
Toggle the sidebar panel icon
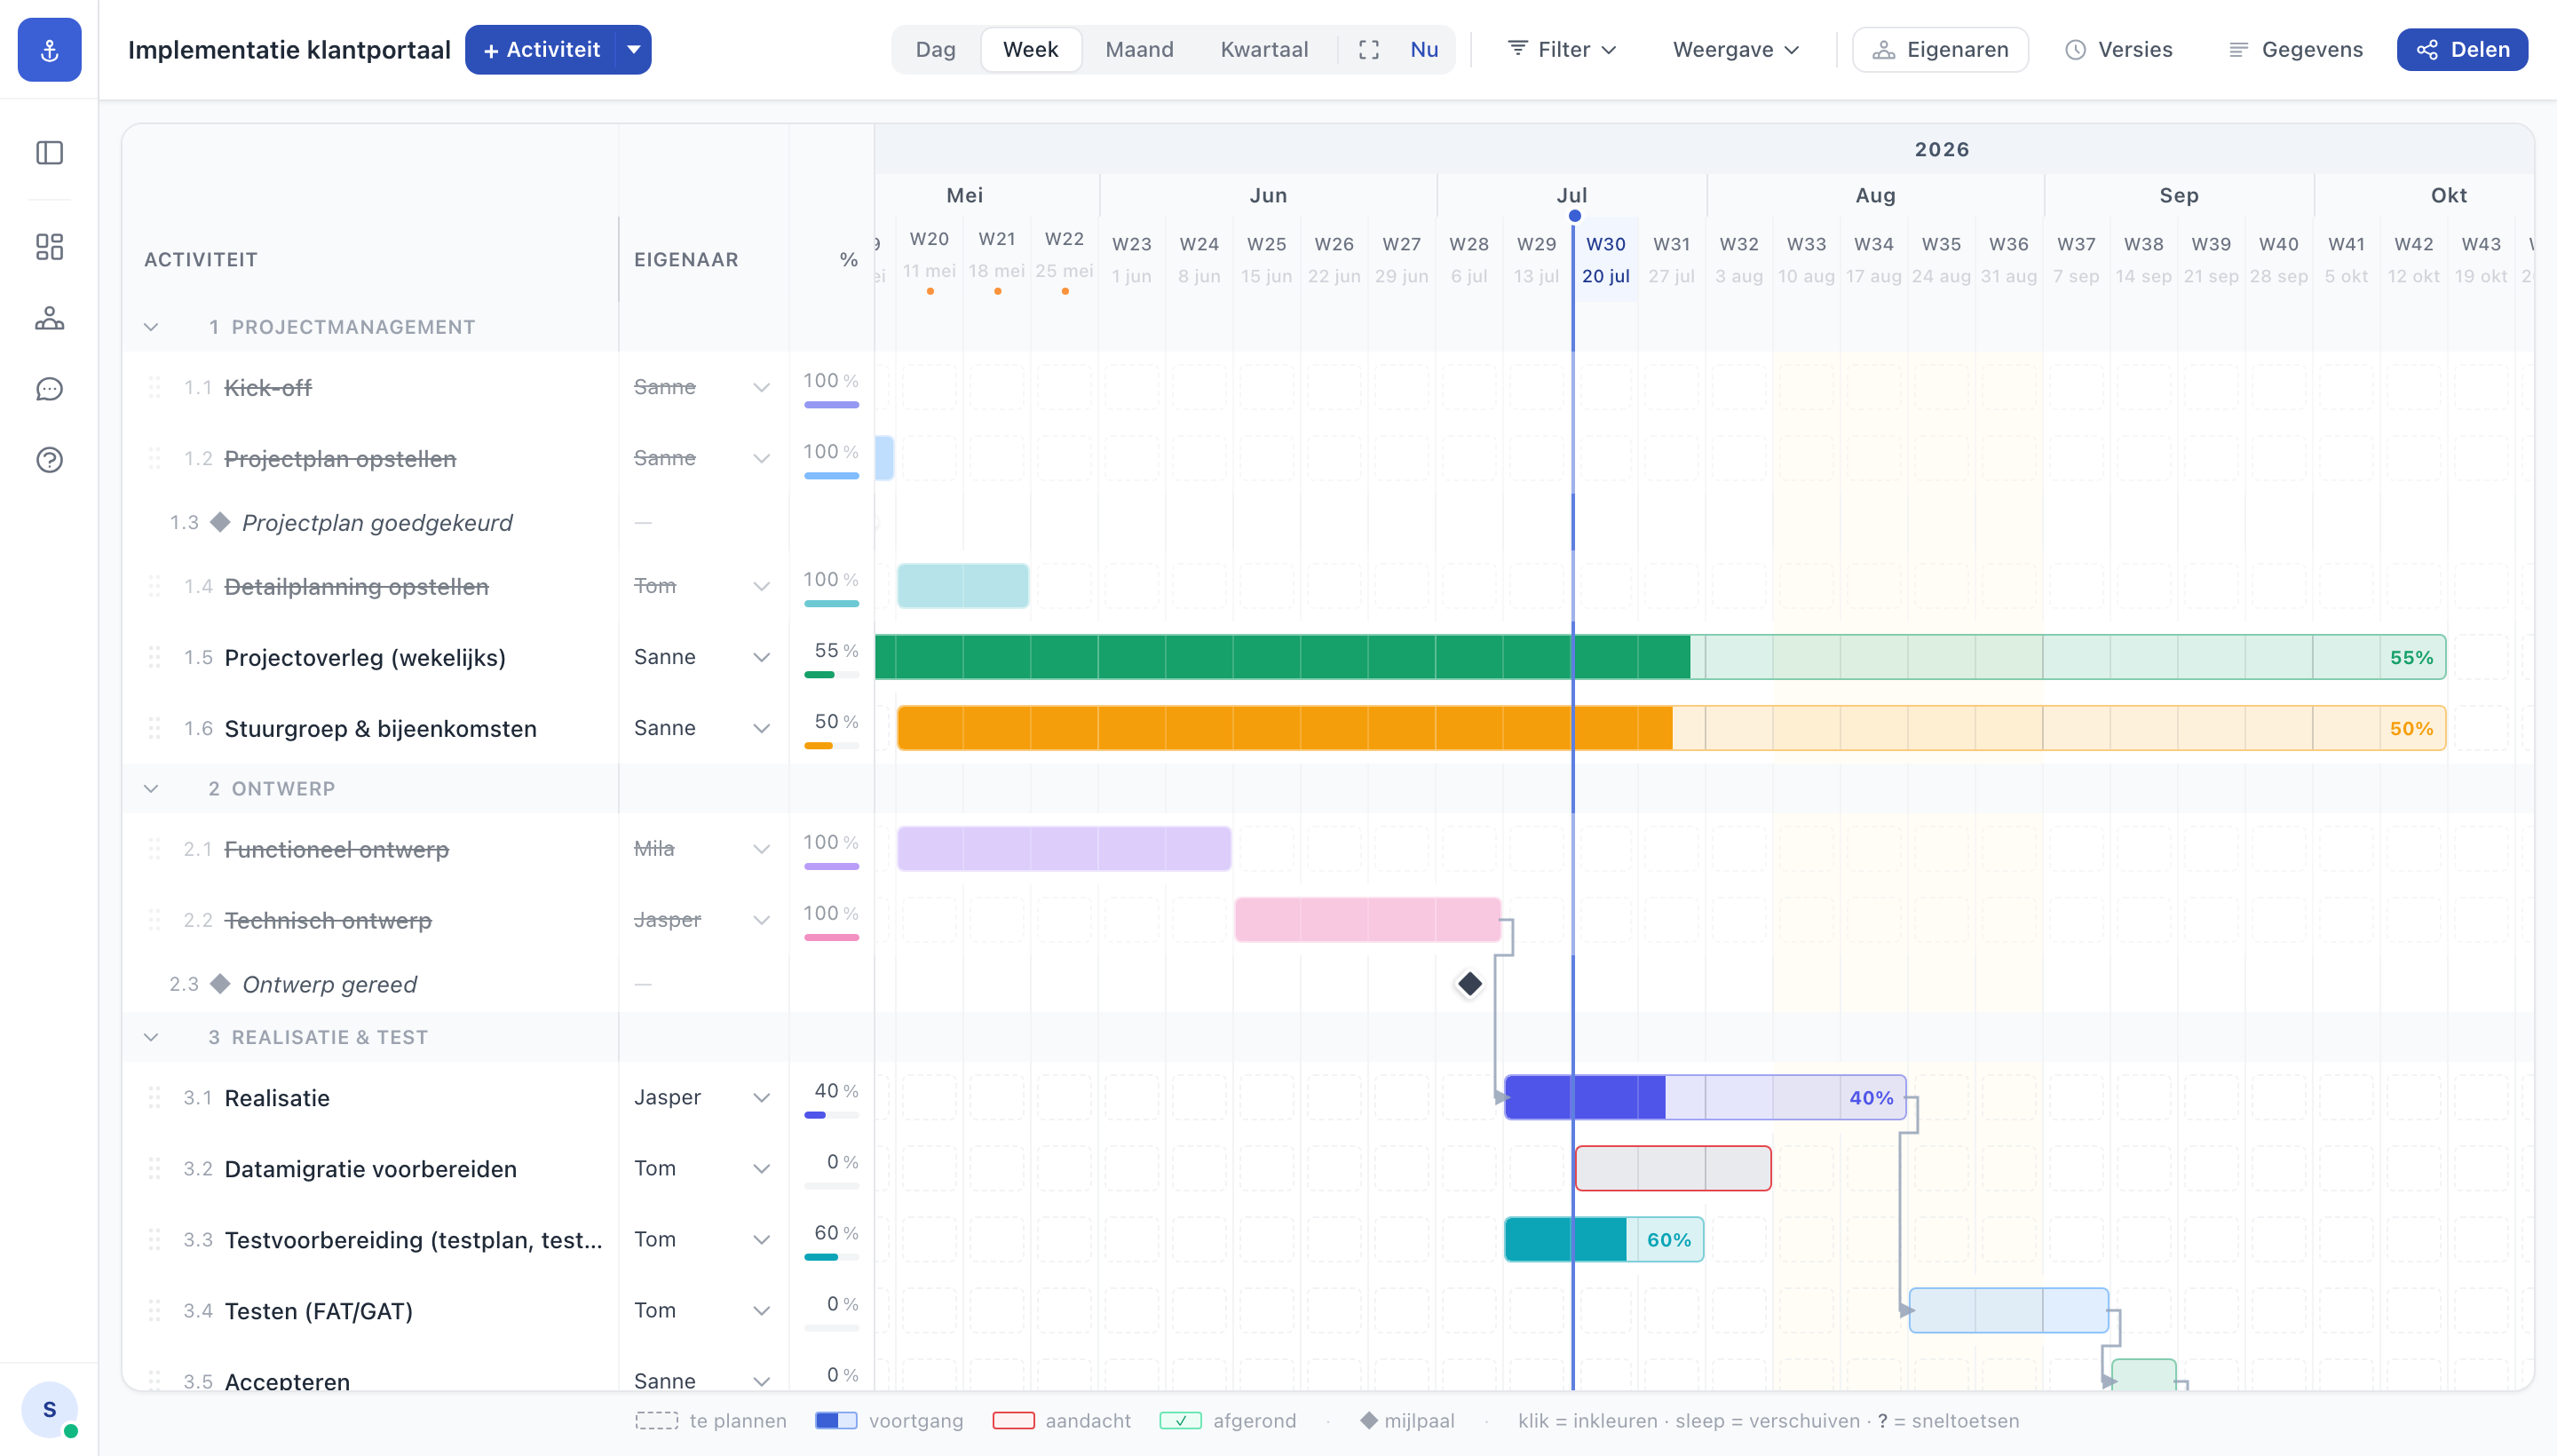[x=49, y=152]
